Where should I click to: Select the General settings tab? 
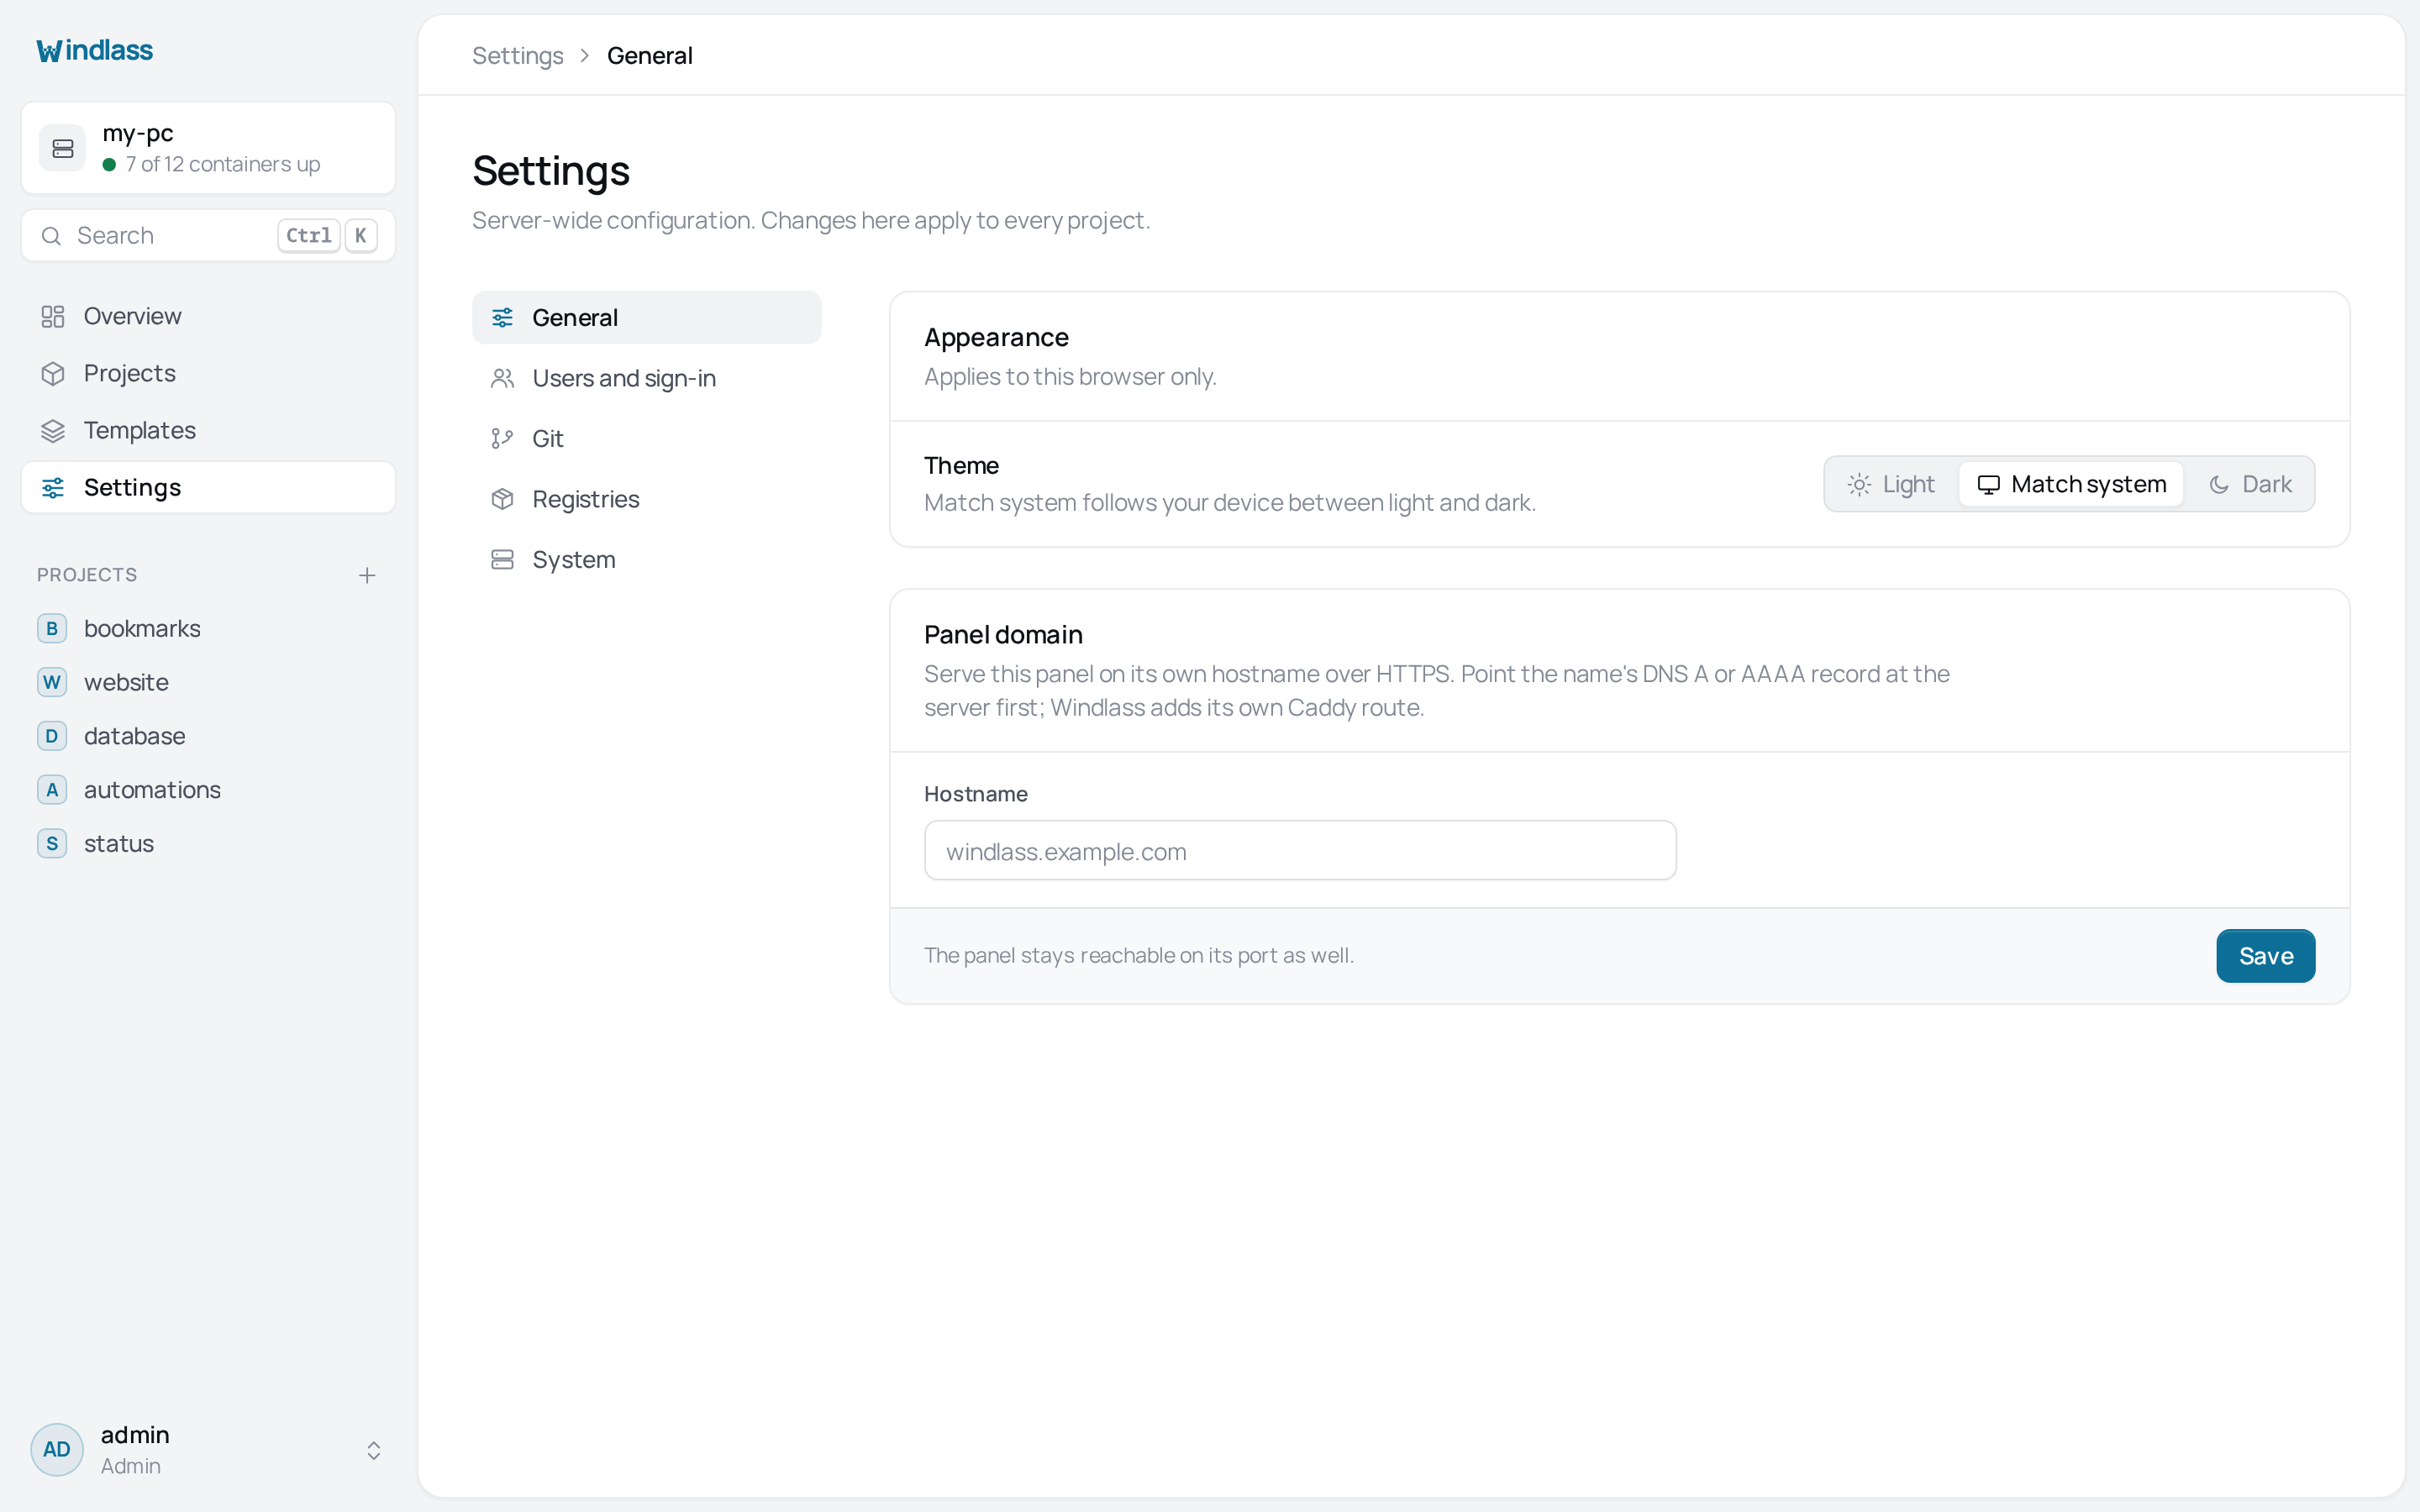[646, 317]
